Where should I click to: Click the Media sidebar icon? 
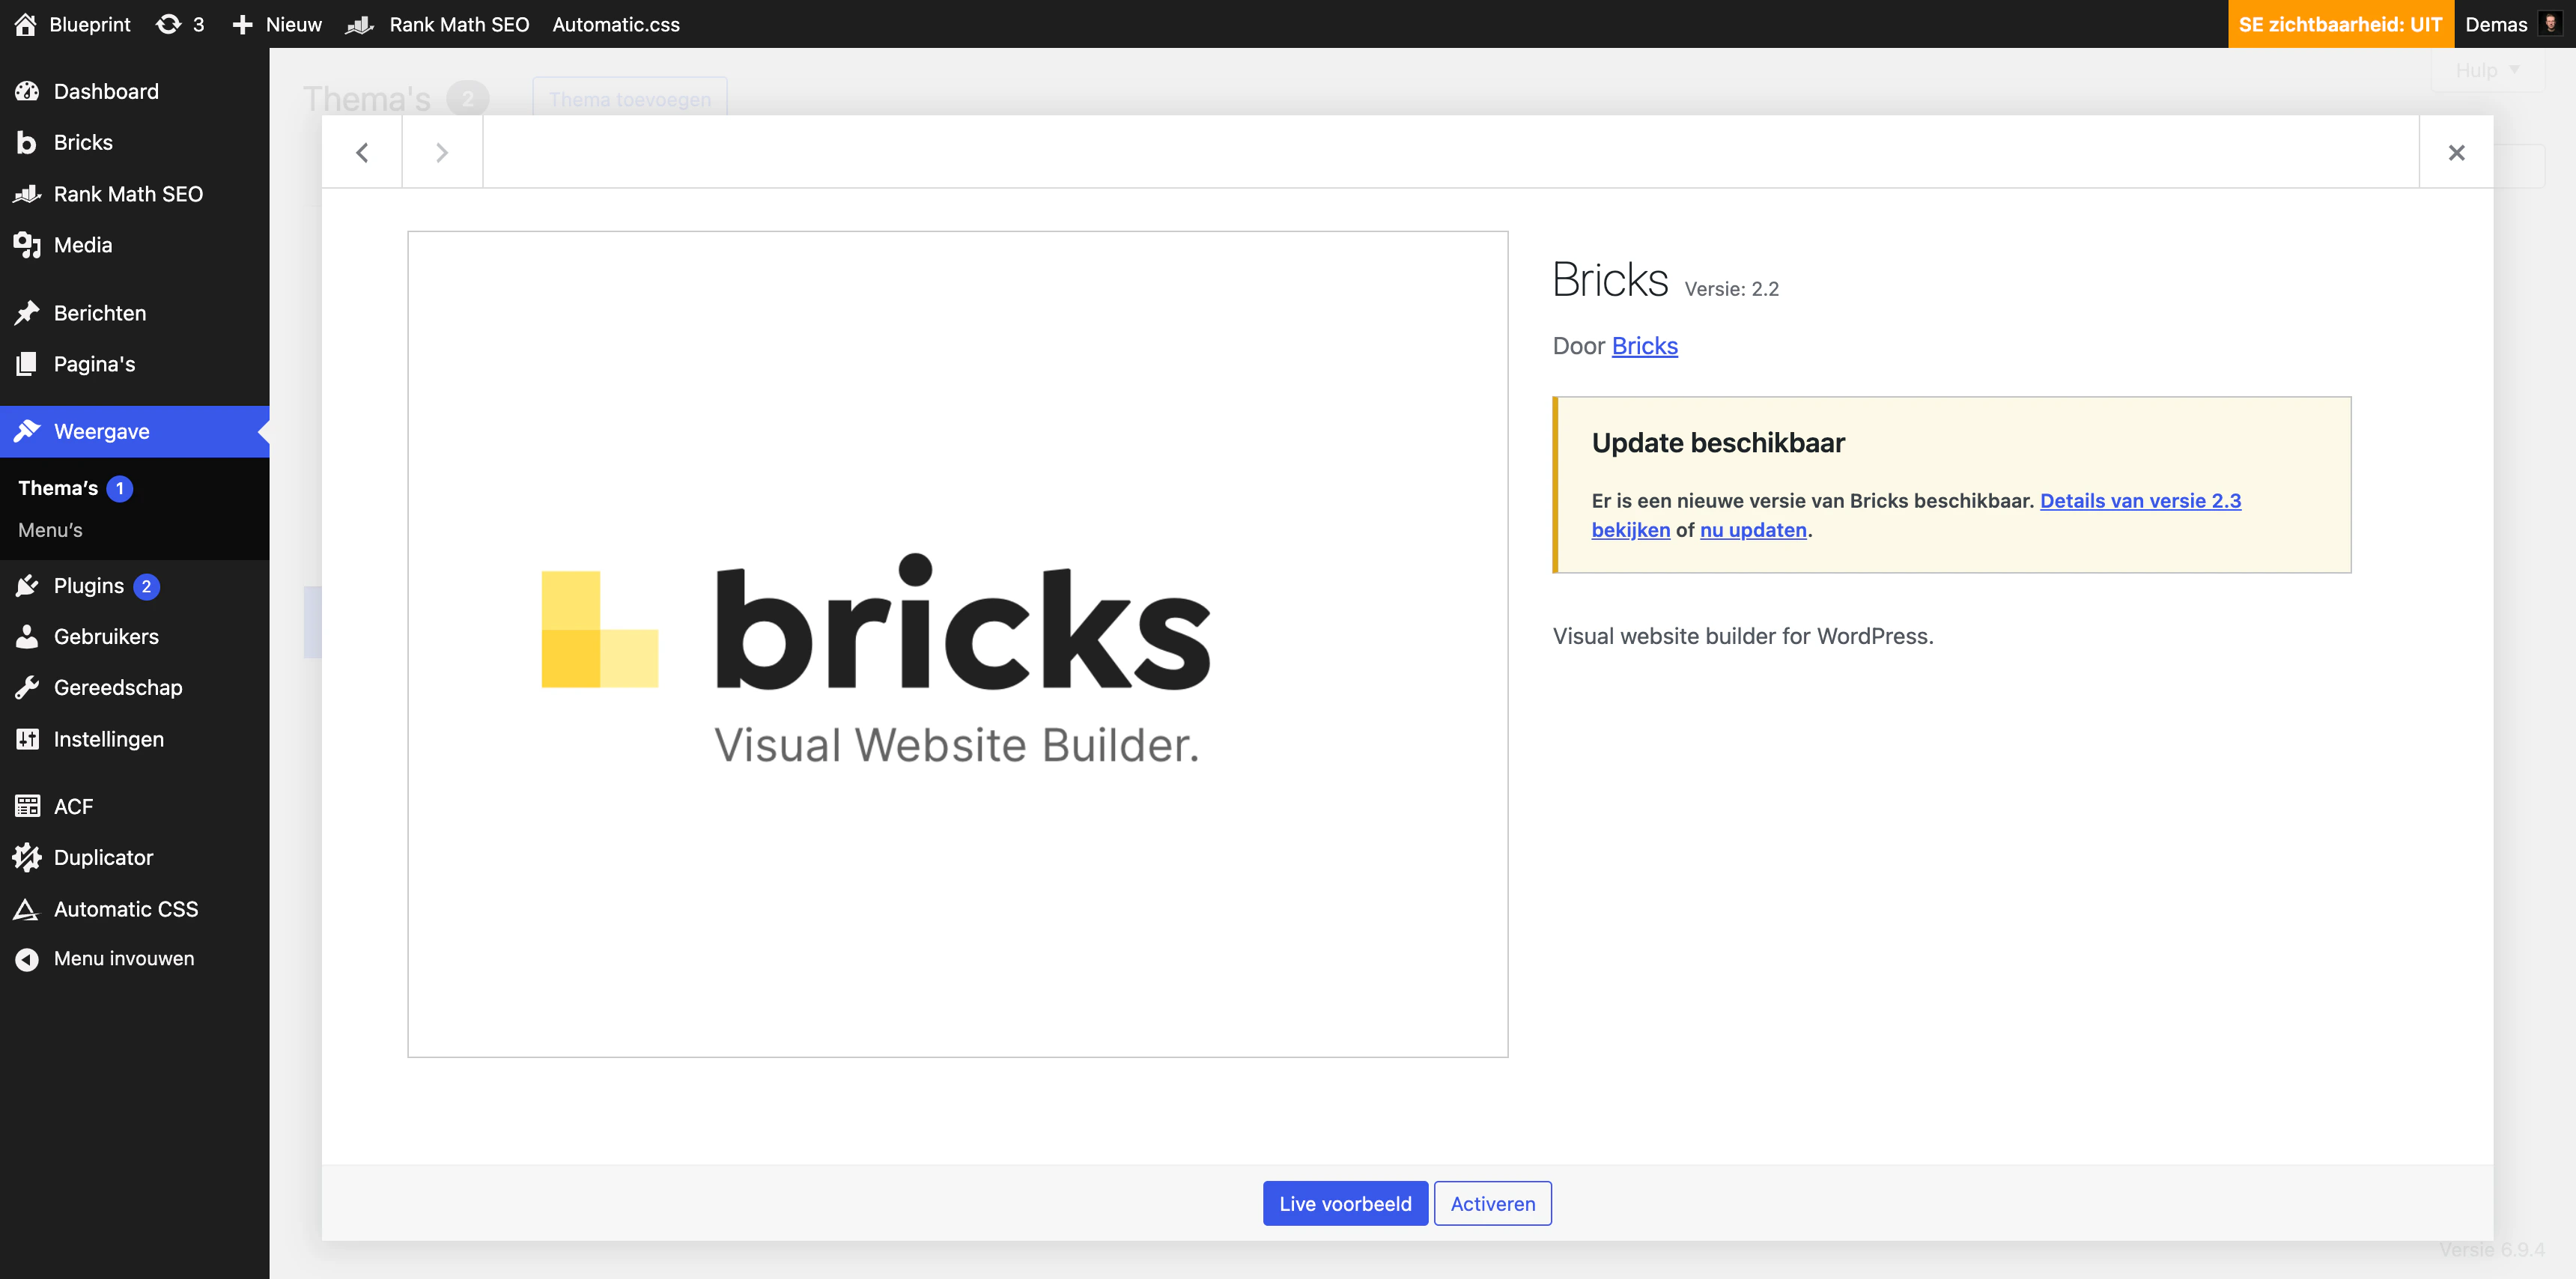point(27,245)
